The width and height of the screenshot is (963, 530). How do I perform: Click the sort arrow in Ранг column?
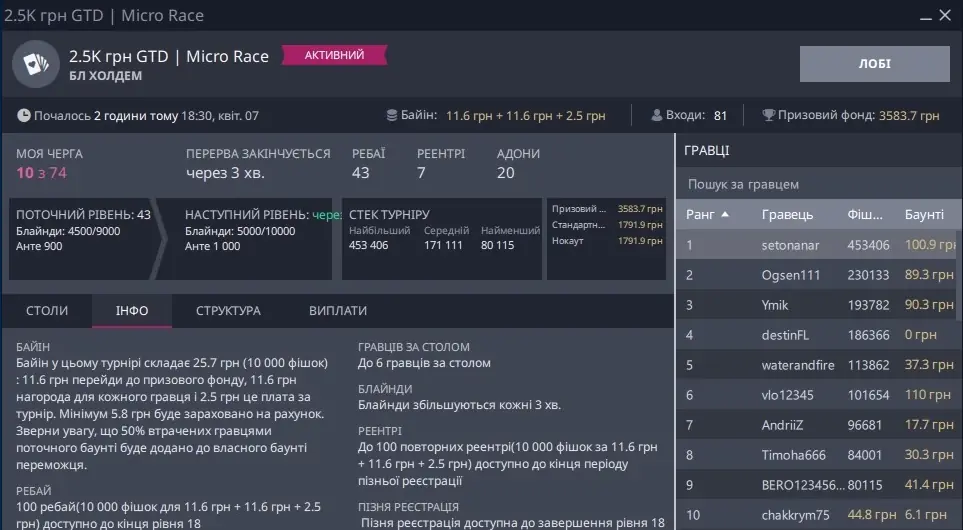coord(725,215)
